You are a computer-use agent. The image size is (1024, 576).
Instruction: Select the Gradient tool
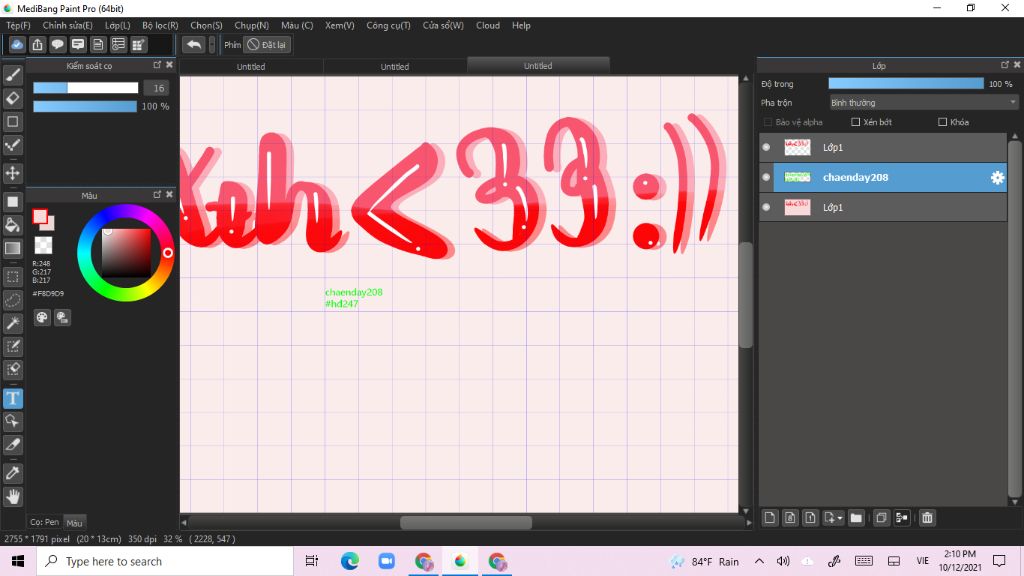pos(12,248)
